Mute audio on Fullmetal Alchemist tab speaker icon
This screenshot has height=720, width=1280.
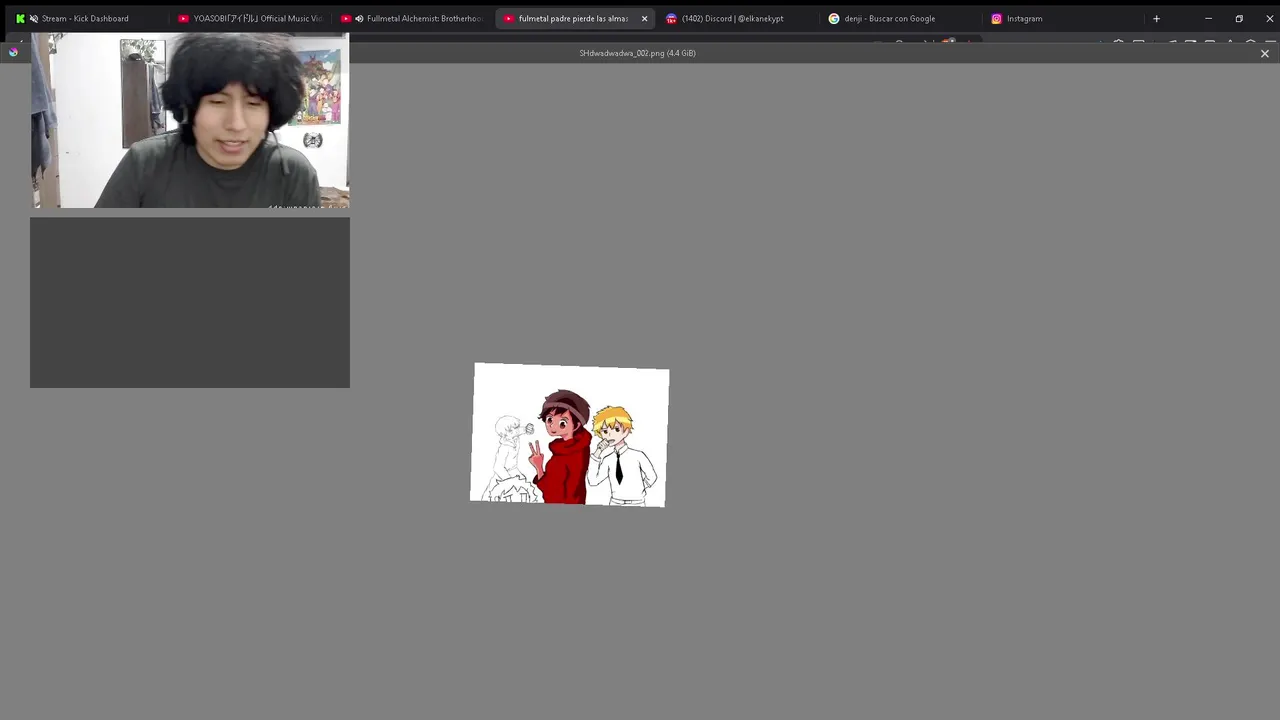(359, 18)
